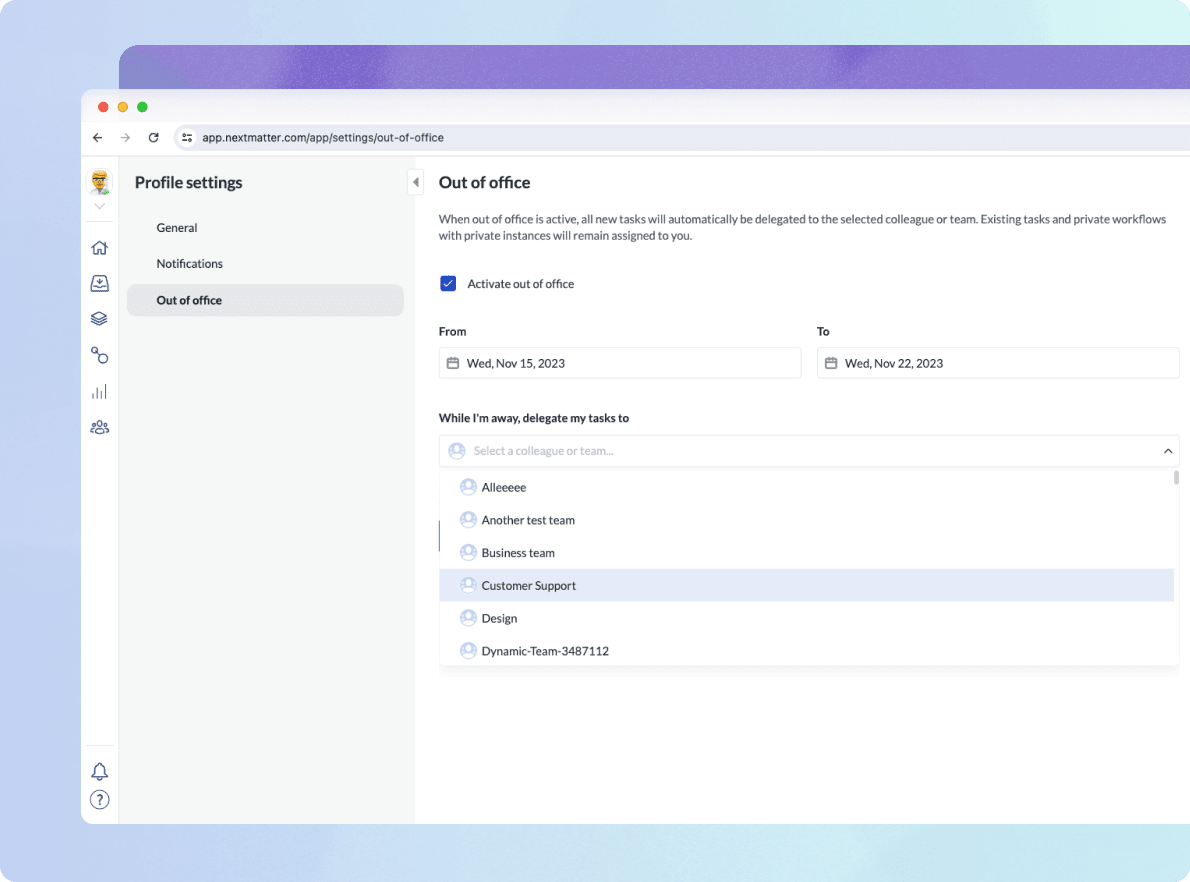This screenshot has width=1190, height=882.
Task: Select Alleeeee from the list
Action: (807, 487)
